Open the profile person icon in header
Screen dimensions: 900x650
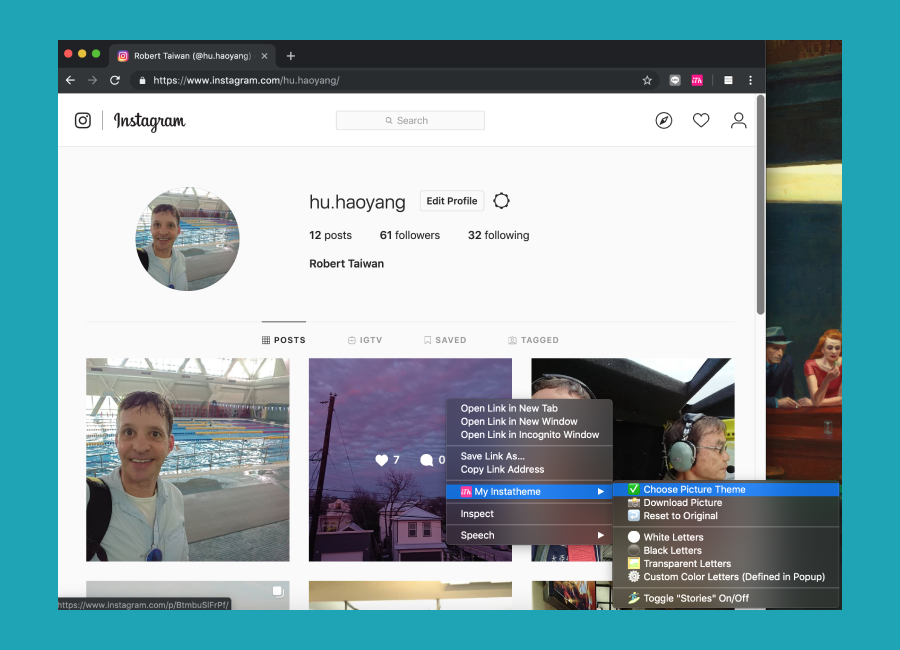coord(738,120)
